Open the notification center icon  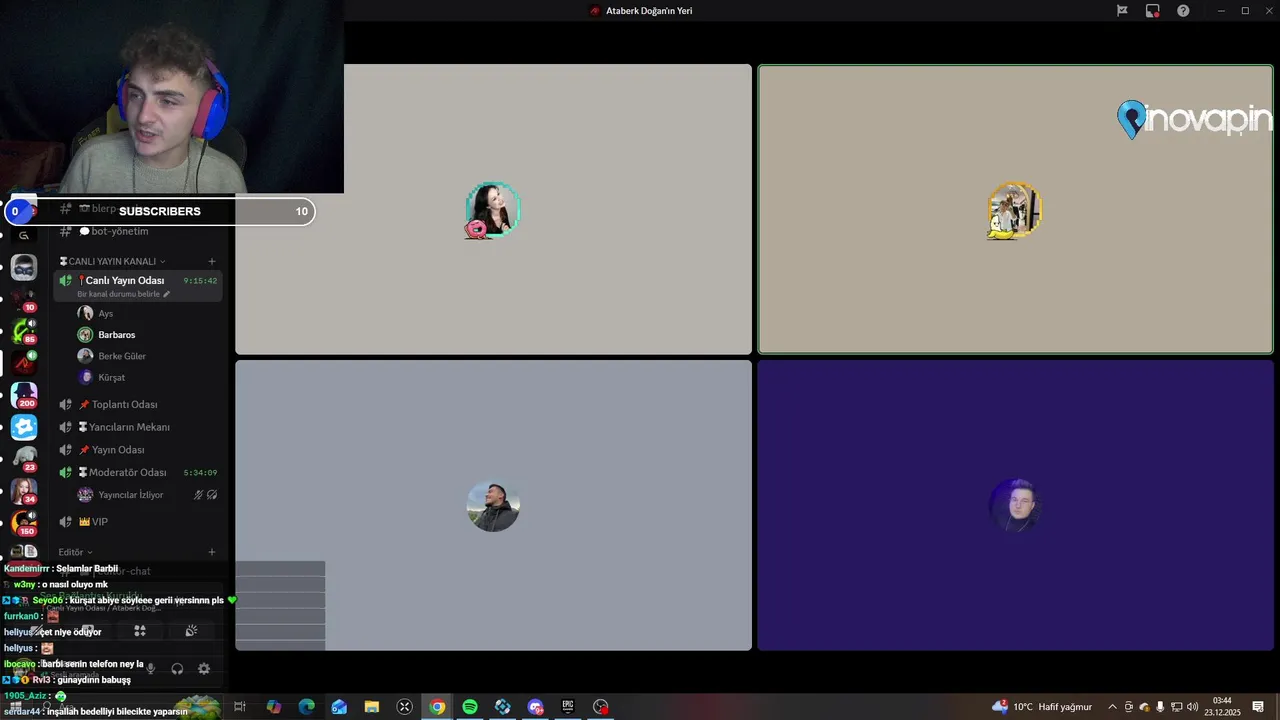coord(1258,707)
